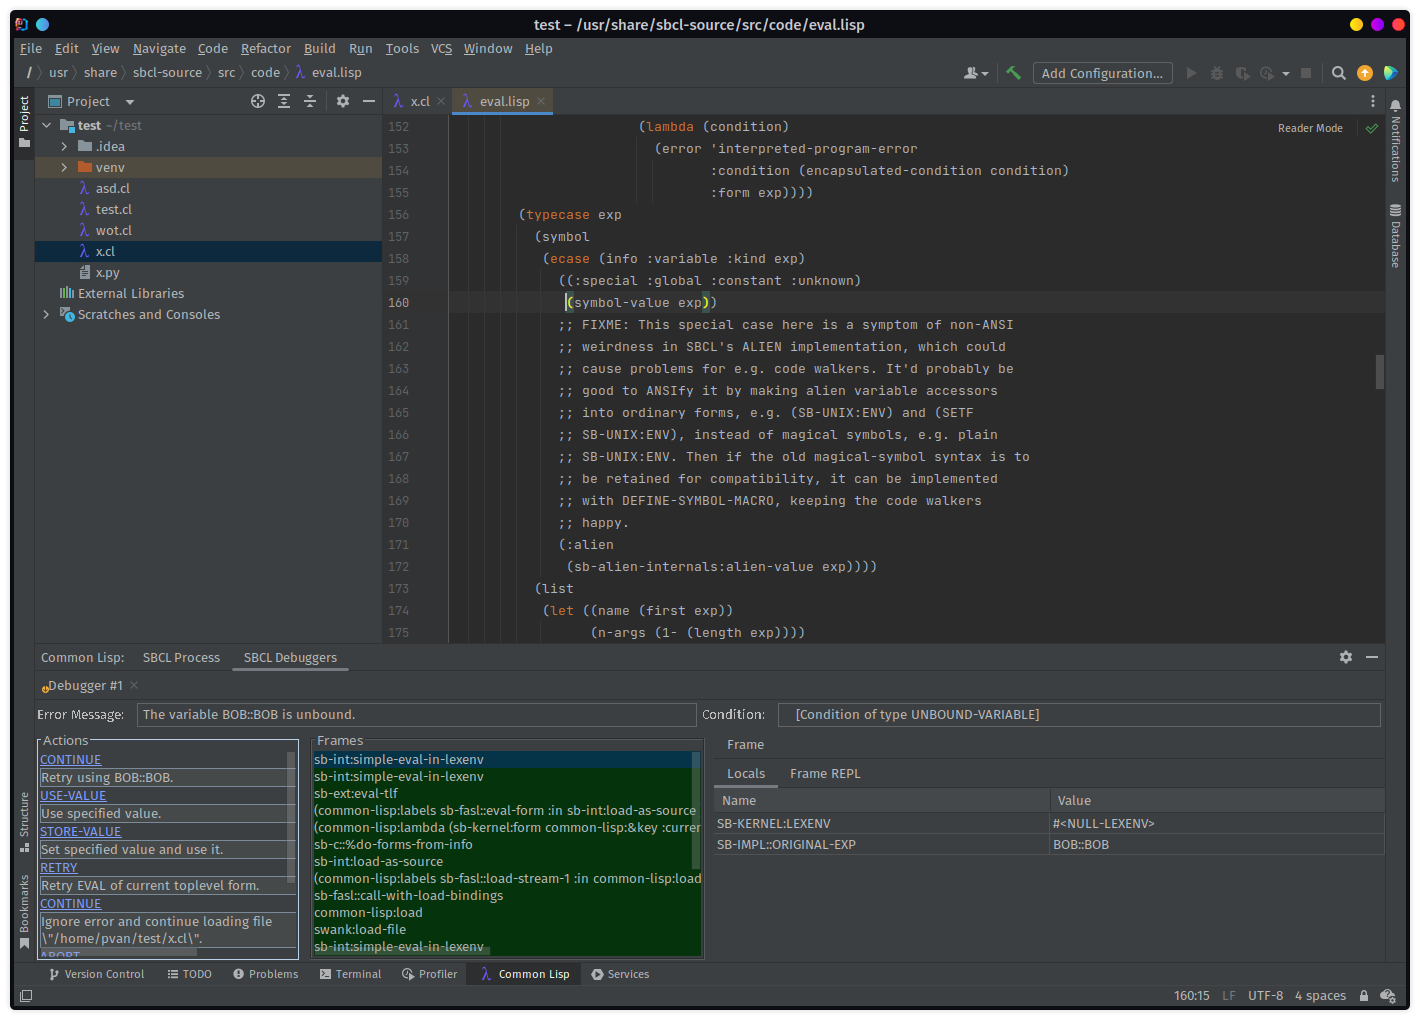
Task: Click the Build project hammer icon
Action: click(1013, 73)
